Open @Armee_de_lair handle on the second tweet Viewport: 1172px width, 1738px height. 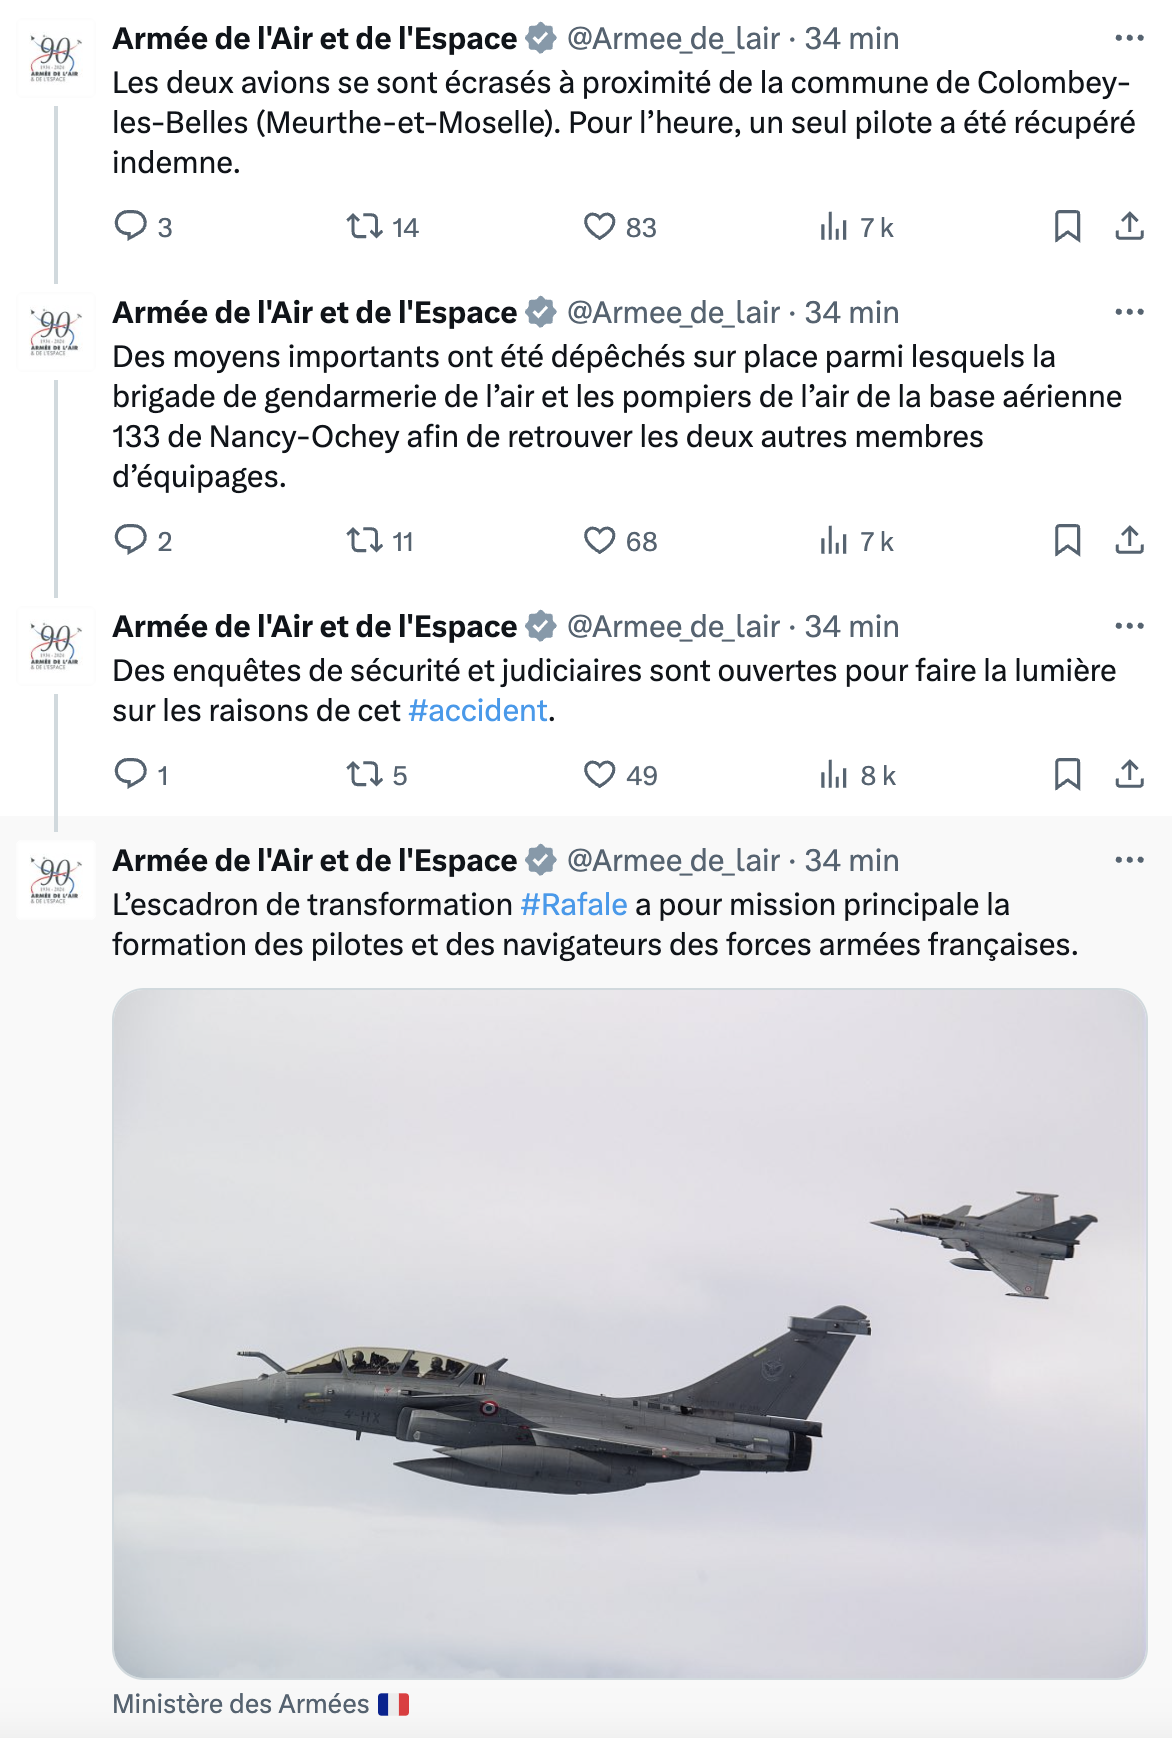click(673, 313)
